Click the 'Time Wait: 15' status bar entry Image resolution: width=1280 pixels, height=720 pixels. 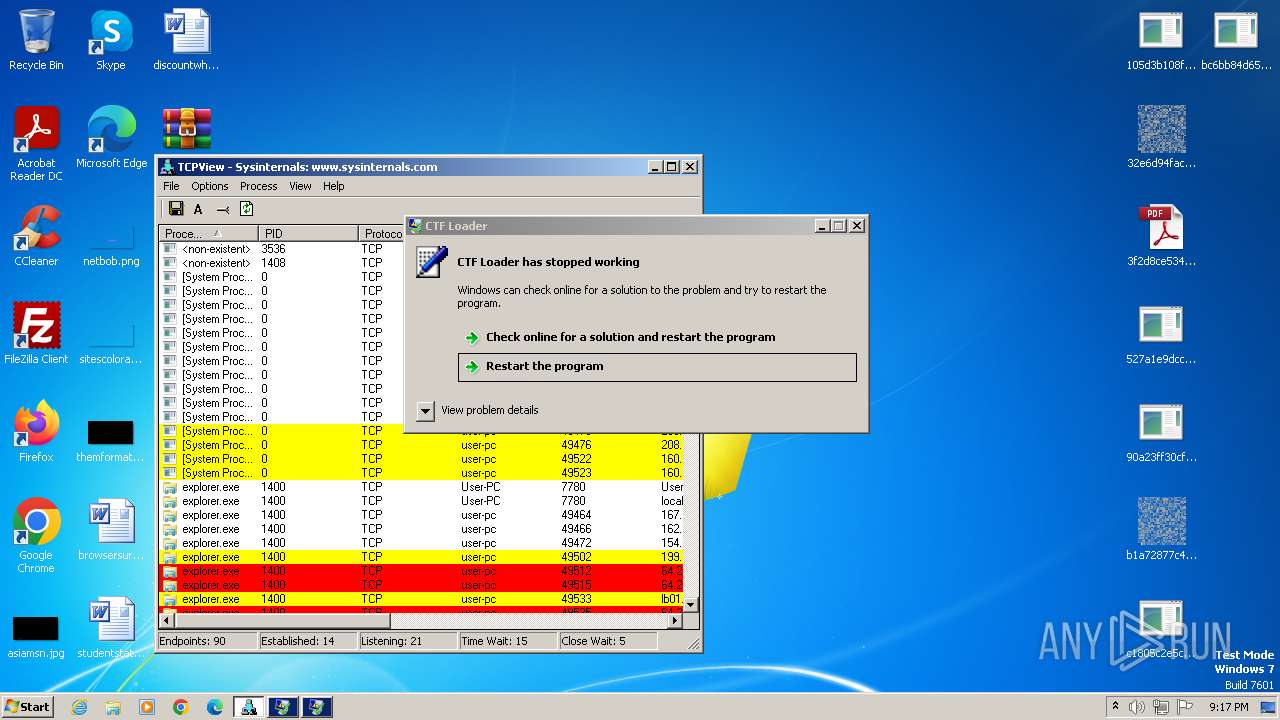tap(508, 641)
